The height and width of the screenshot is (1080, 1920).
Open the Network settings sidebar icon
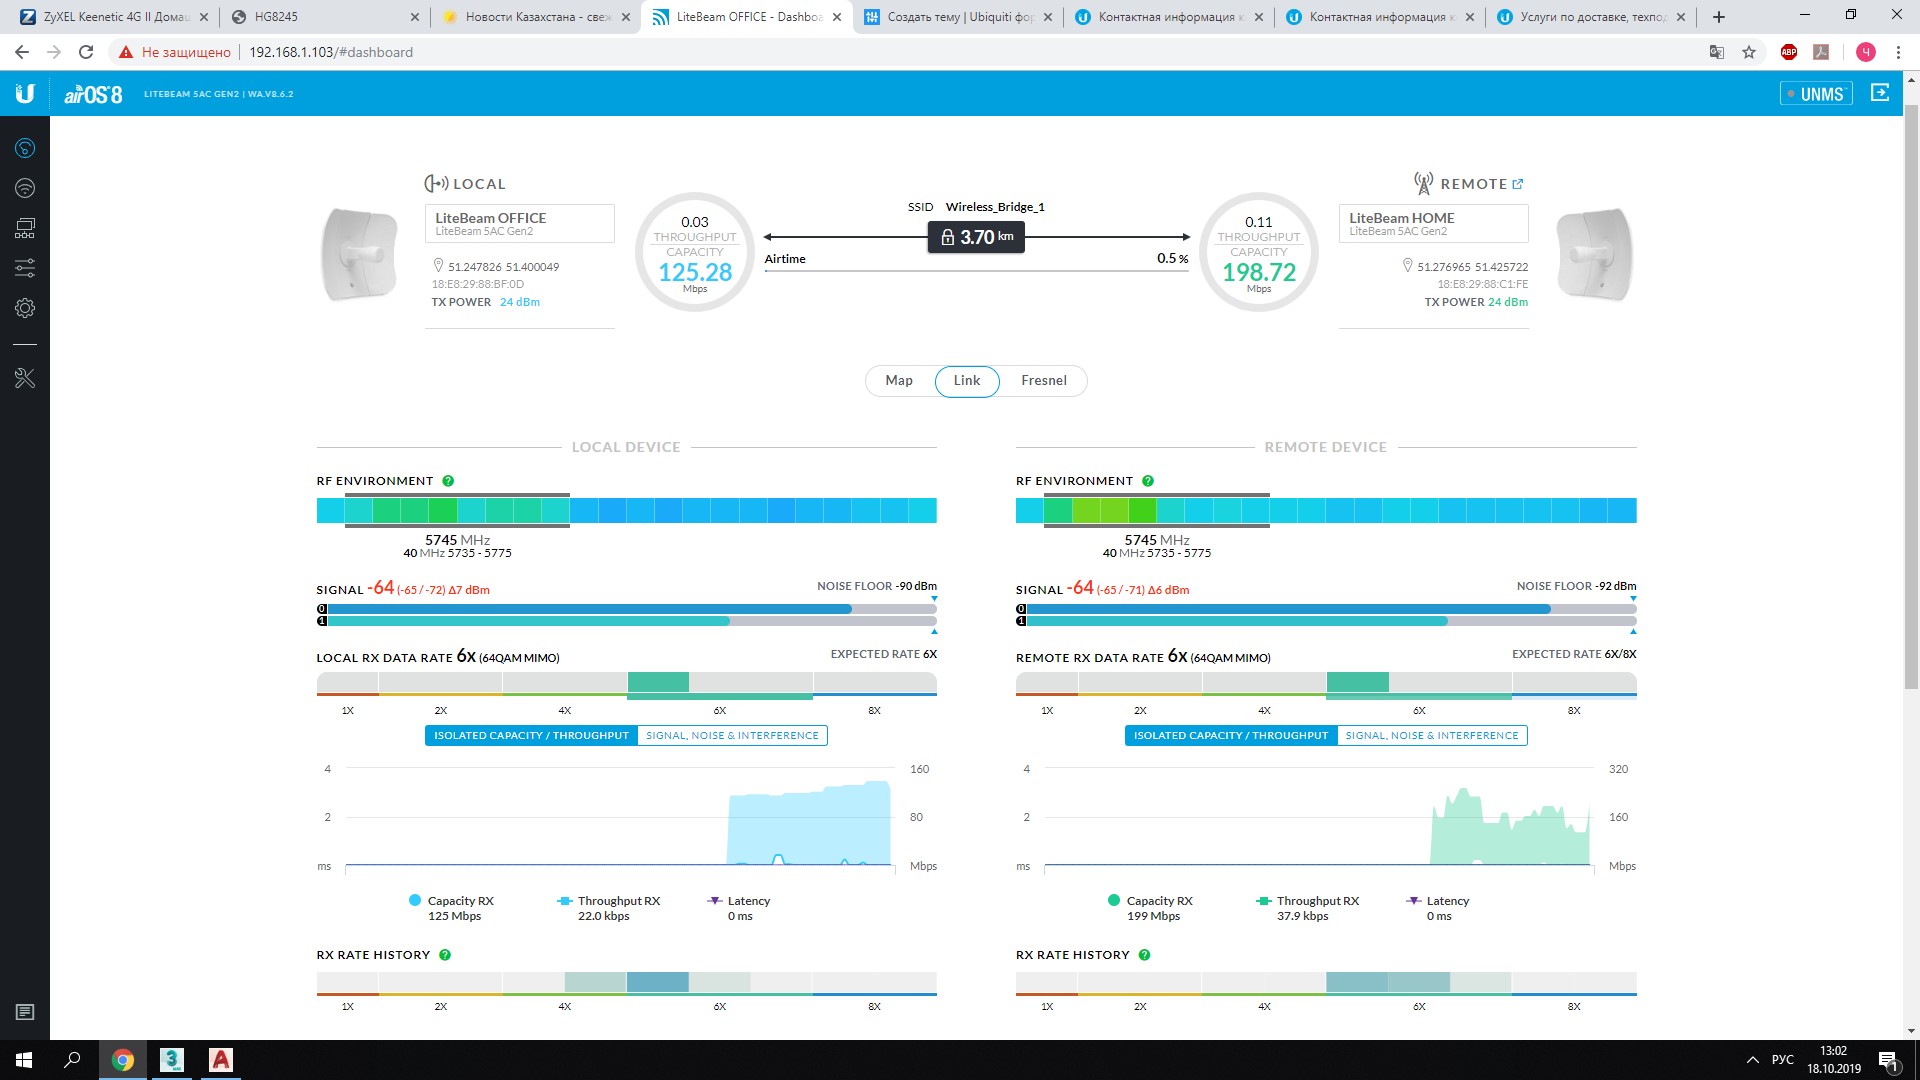[25, 228]
